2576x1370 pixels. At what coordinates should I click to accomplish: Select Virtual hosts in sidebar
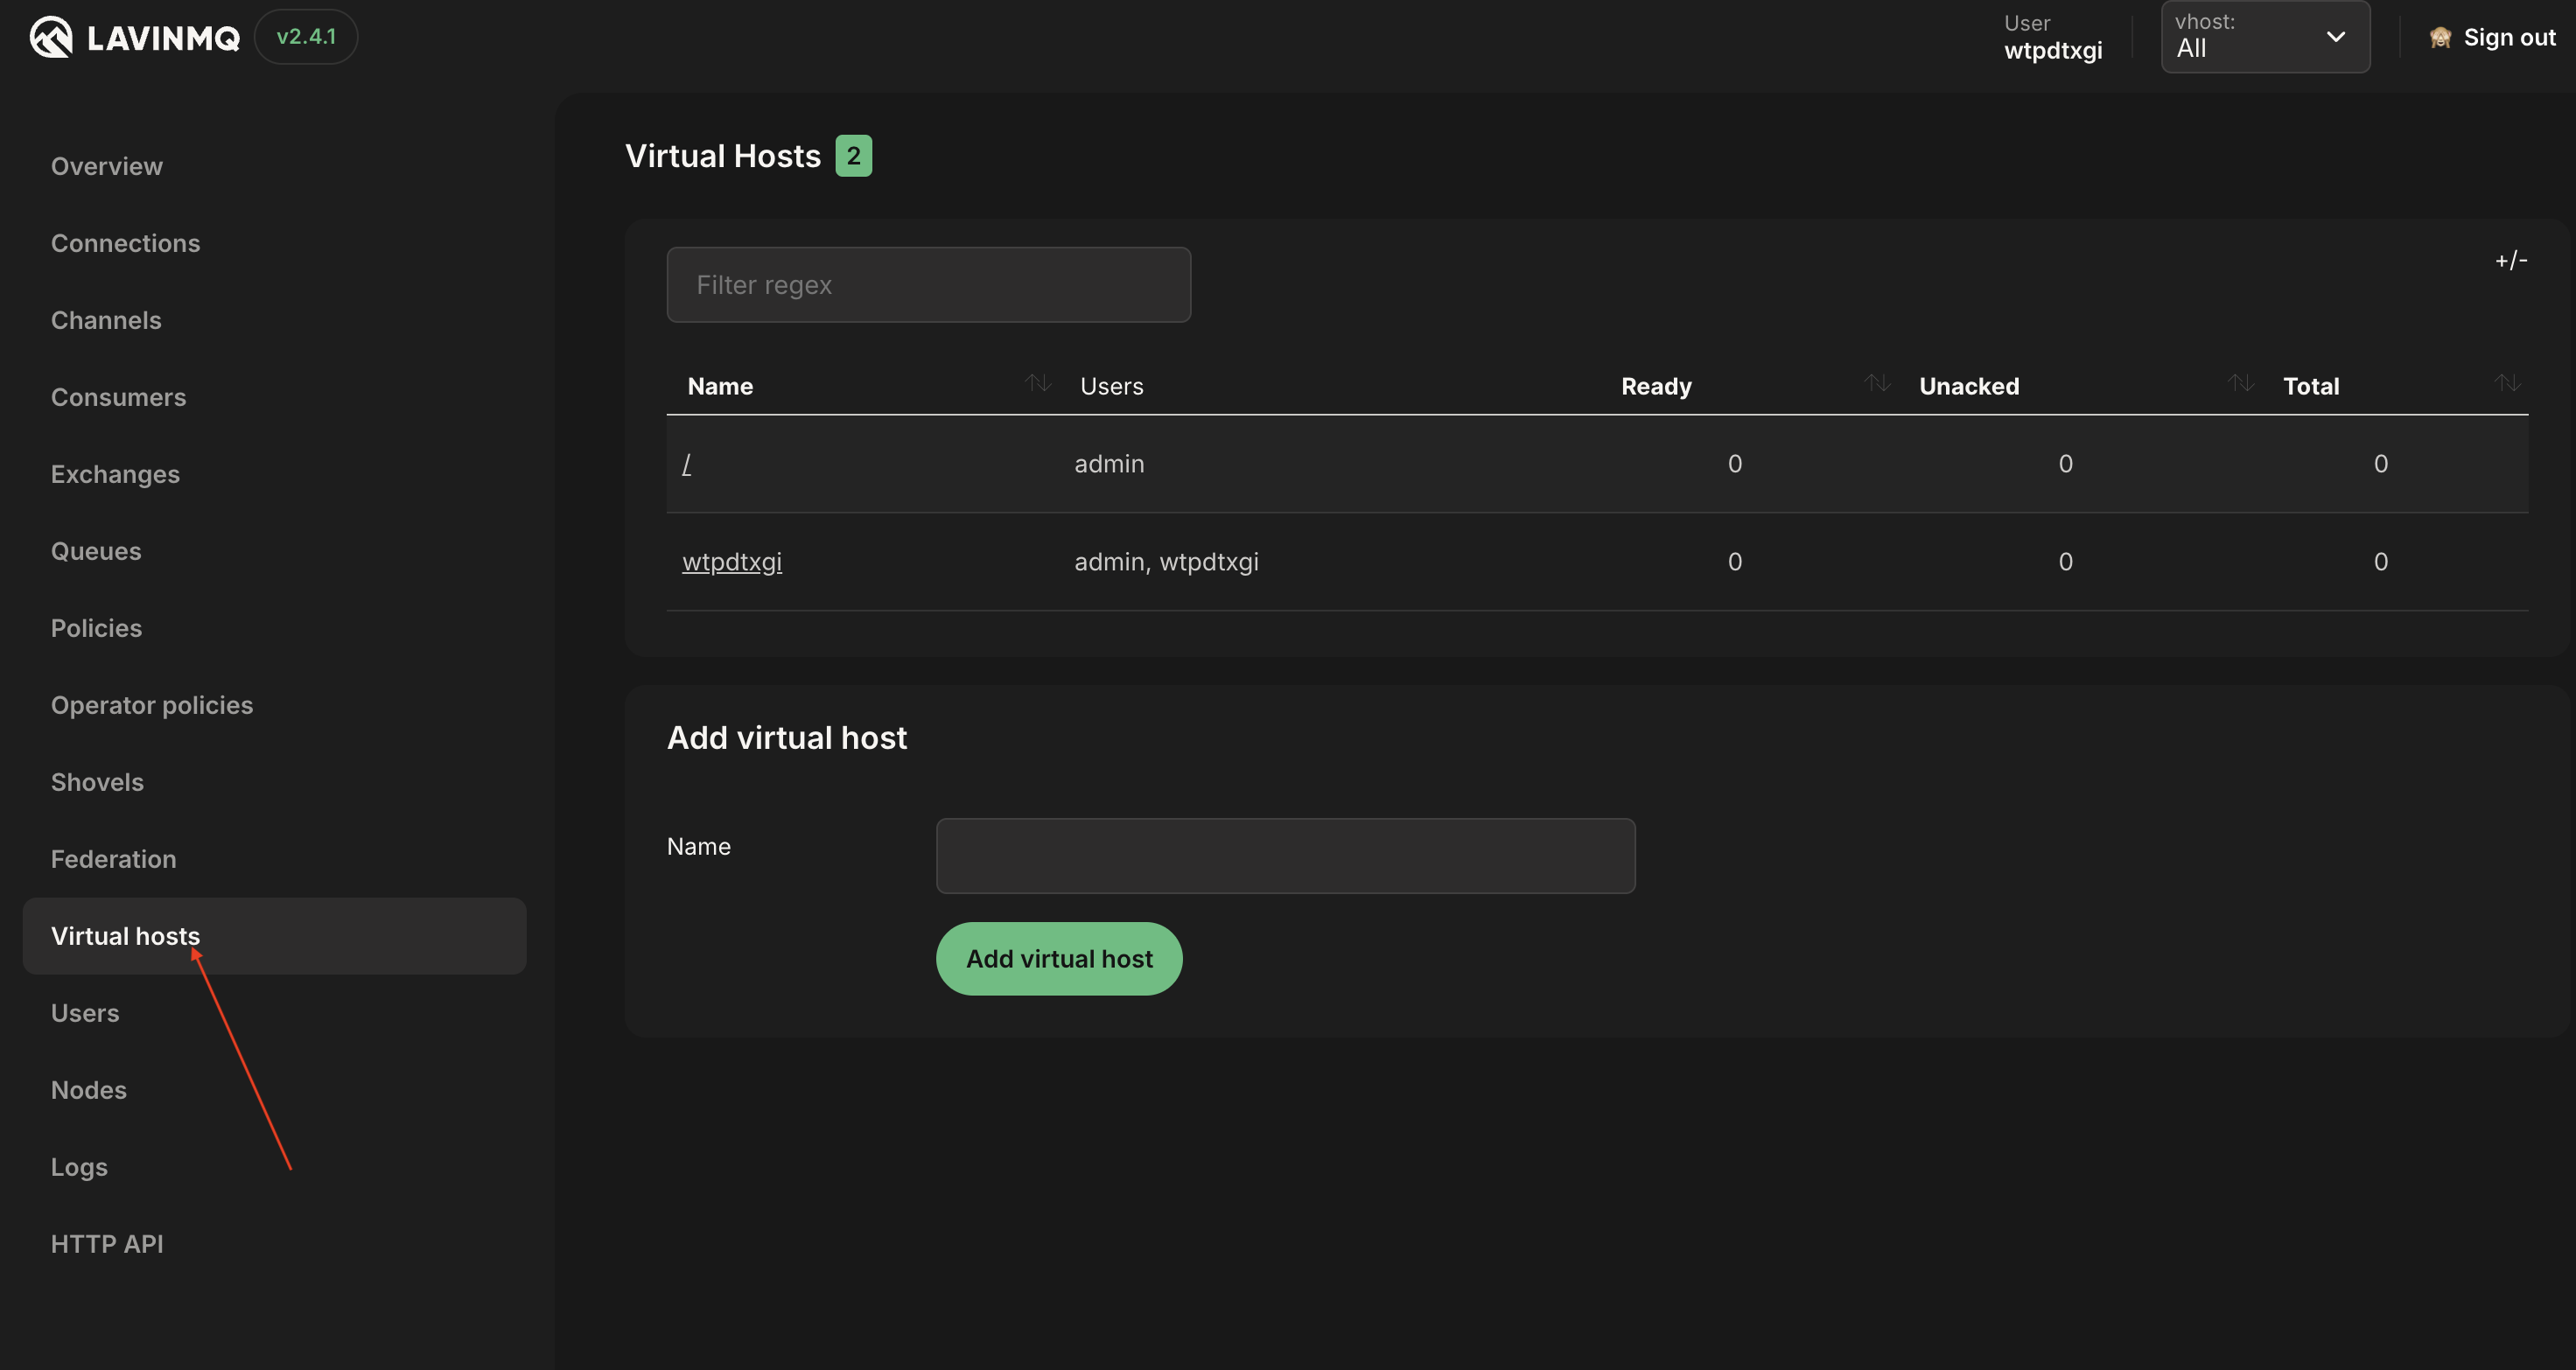click(274, 936)
